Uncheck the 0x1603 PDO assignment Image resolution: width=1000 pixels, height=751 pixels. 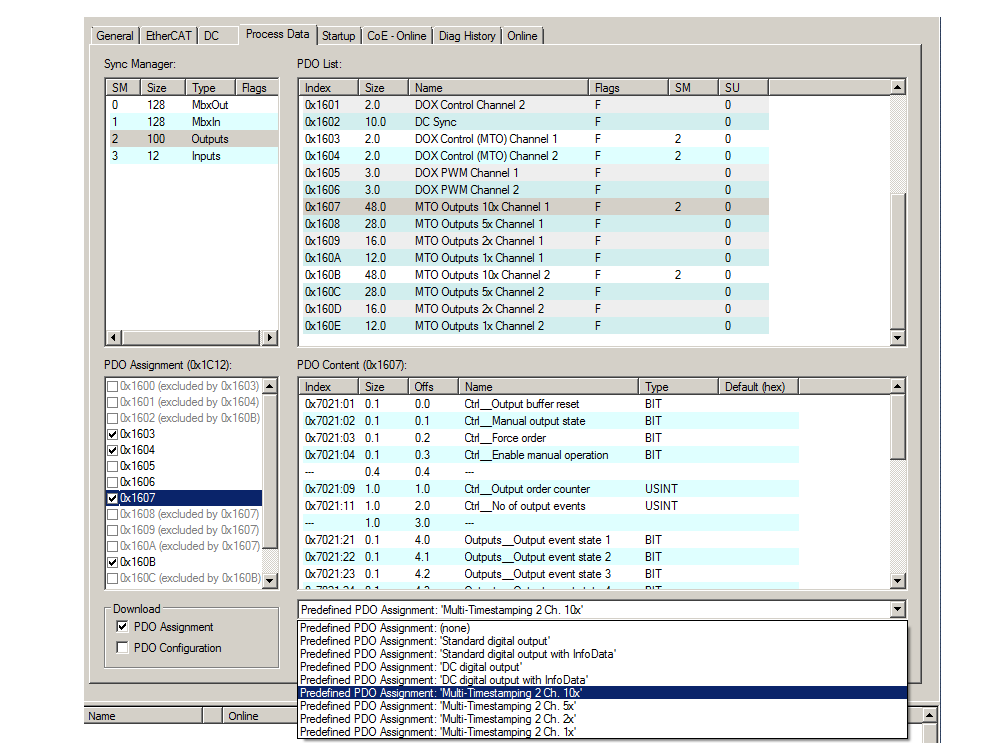pyautogui.click(x=113, y=434)
